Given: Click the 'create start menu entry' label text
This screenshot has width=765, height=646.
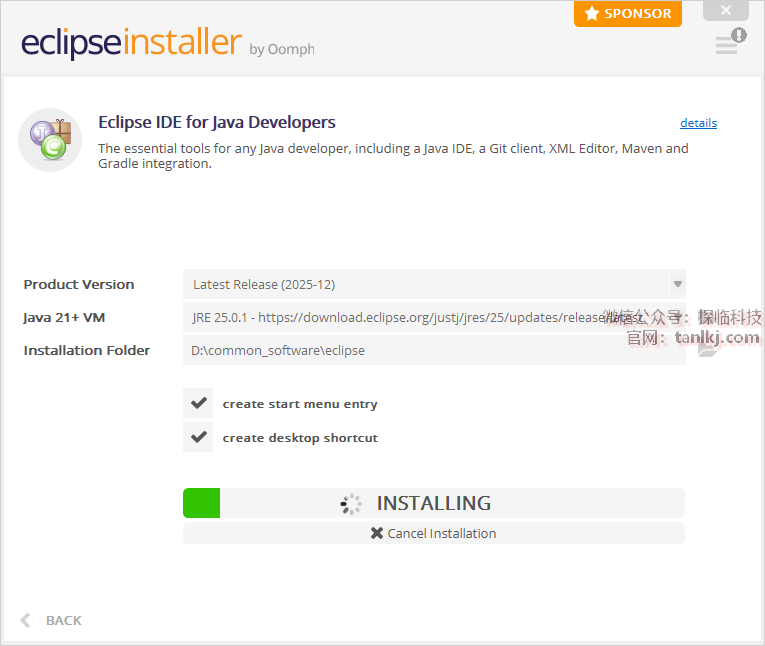Looking at the screenshot, I should [x=300, y=404].
